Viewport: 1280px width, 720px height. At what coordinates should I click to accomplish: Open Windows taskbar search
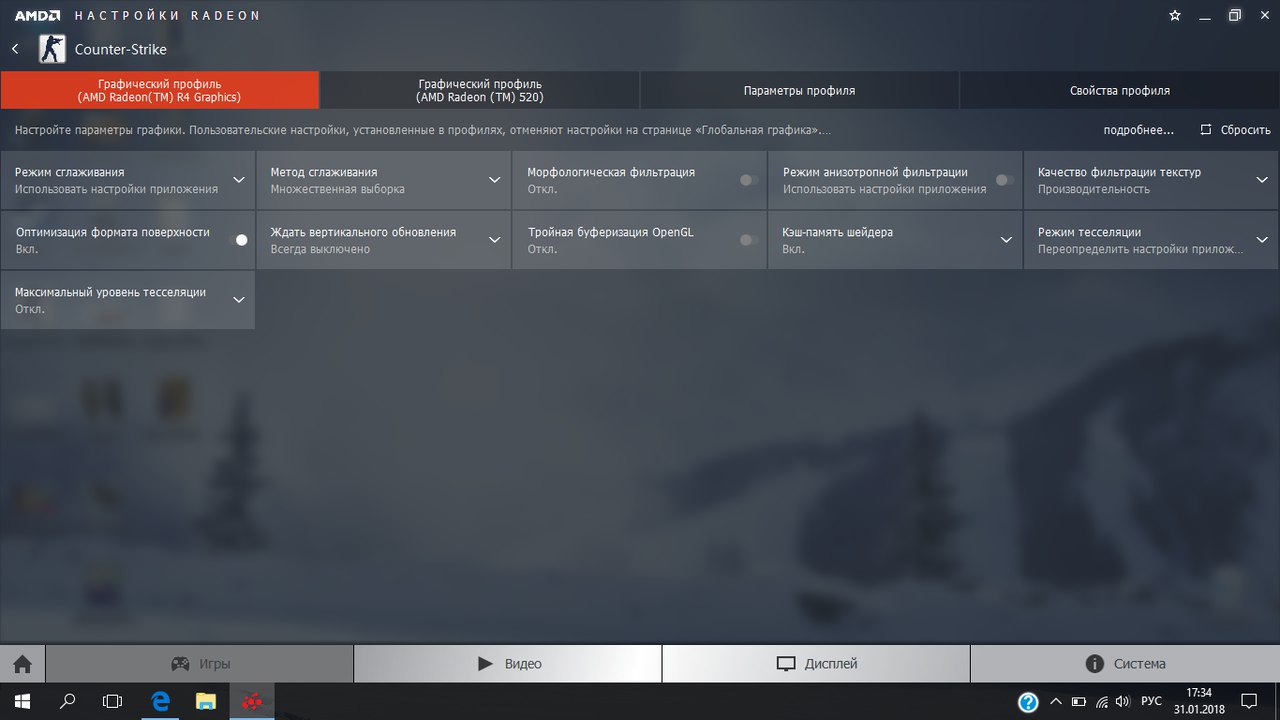pos(68,701)
